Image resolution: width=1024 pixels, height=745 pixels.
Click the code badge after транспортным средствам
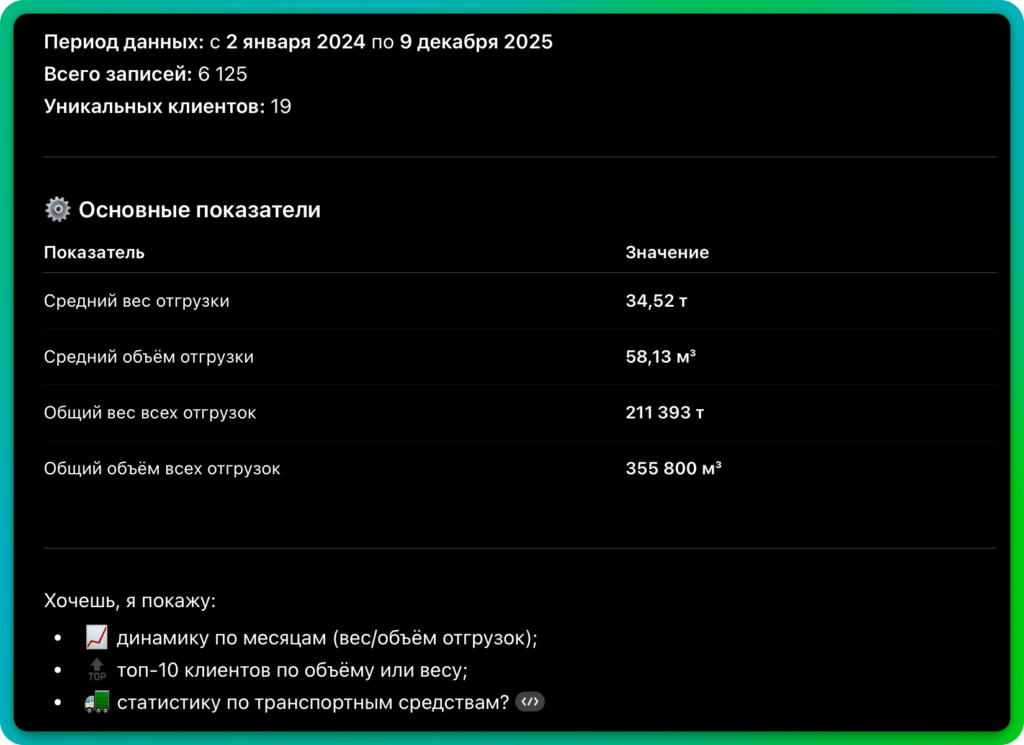click(x=530, y=702)
